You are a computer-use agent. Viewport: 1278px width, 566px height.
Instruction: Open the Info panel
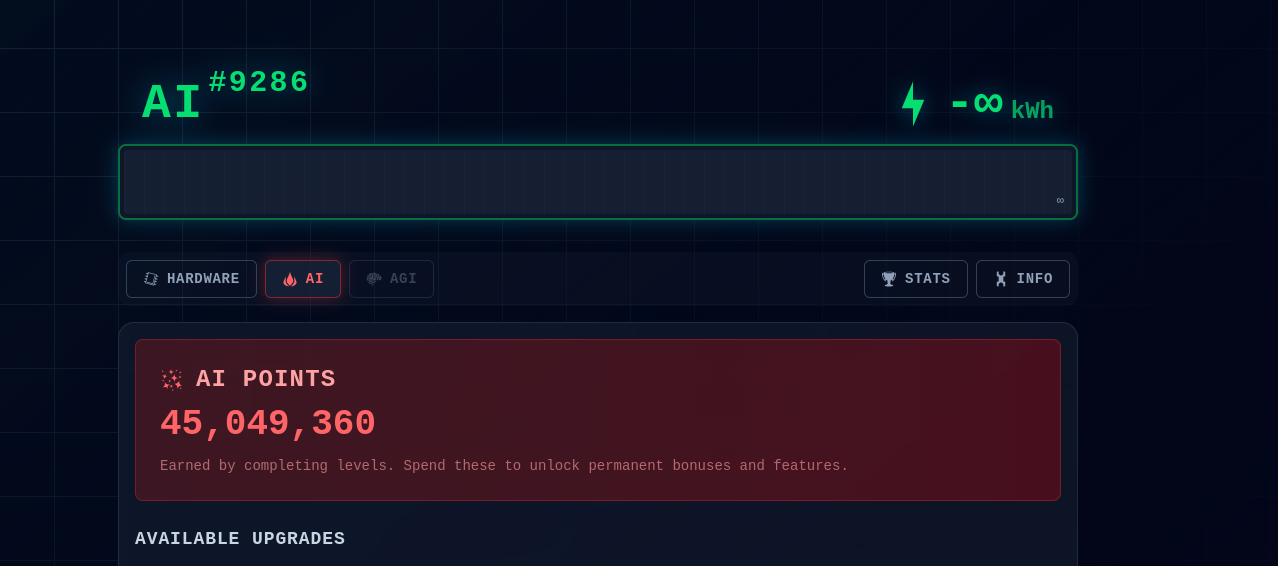1023,279
